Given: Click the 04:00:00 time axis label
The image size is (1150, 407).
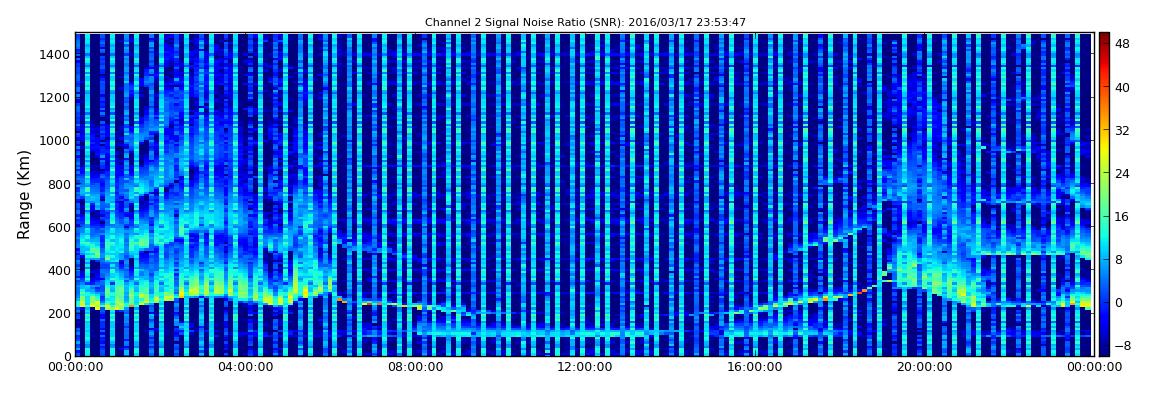Looking at the screenshot, I should (x=244, y=367).
